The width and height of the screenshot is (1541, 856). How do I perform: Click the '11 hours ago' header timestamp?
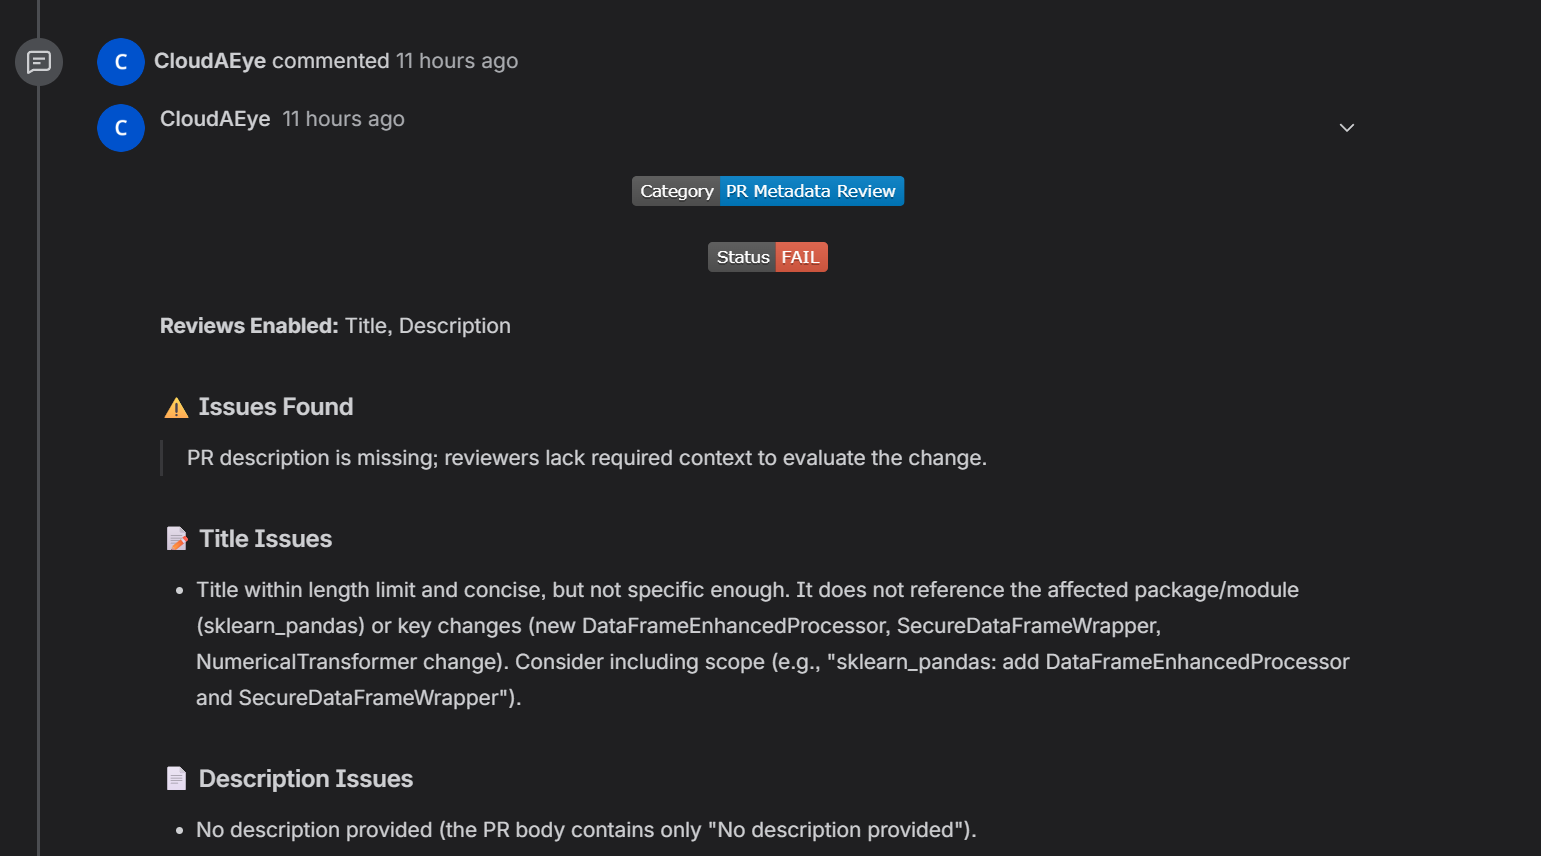[457, 61]
